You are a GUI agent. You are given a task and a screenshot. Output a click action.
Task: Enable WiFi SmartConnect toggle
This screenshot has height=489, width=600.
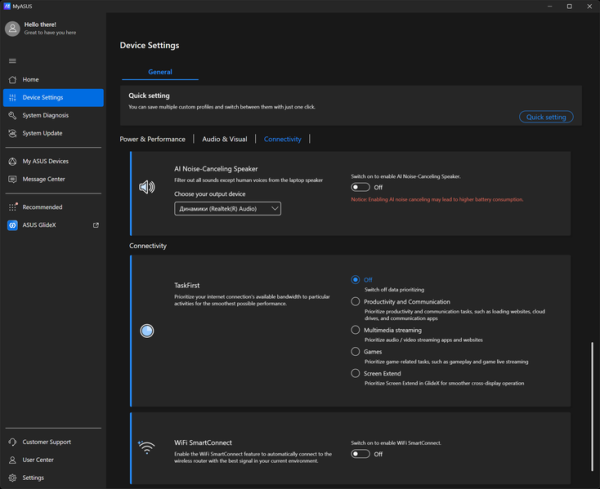(x=360, y=454)
